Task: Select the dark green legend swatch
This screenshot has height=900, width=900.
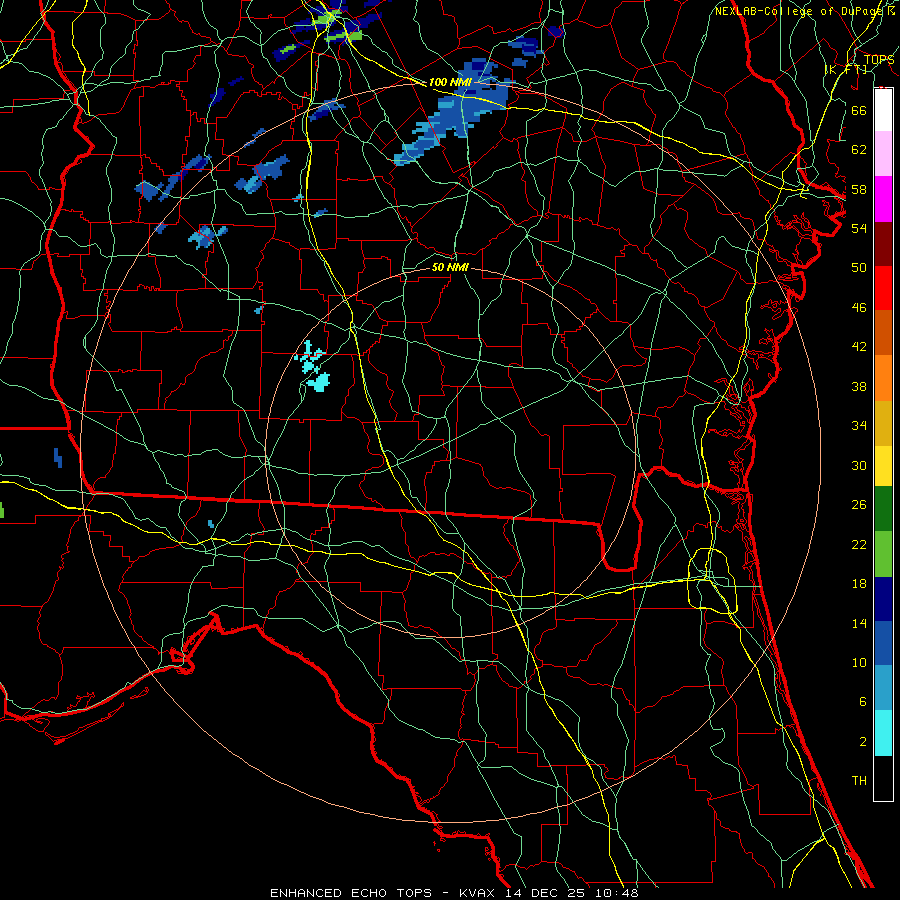Action: point(883,509)
